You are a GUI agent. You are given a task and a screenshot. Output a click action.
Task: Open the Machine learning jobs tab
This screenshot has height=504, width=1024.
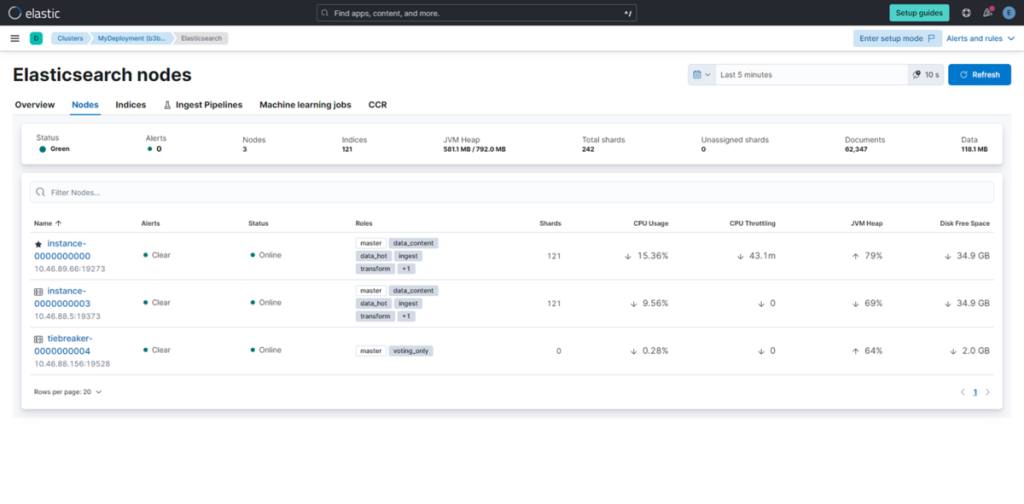pyautogui.click(x=305, y=104)
